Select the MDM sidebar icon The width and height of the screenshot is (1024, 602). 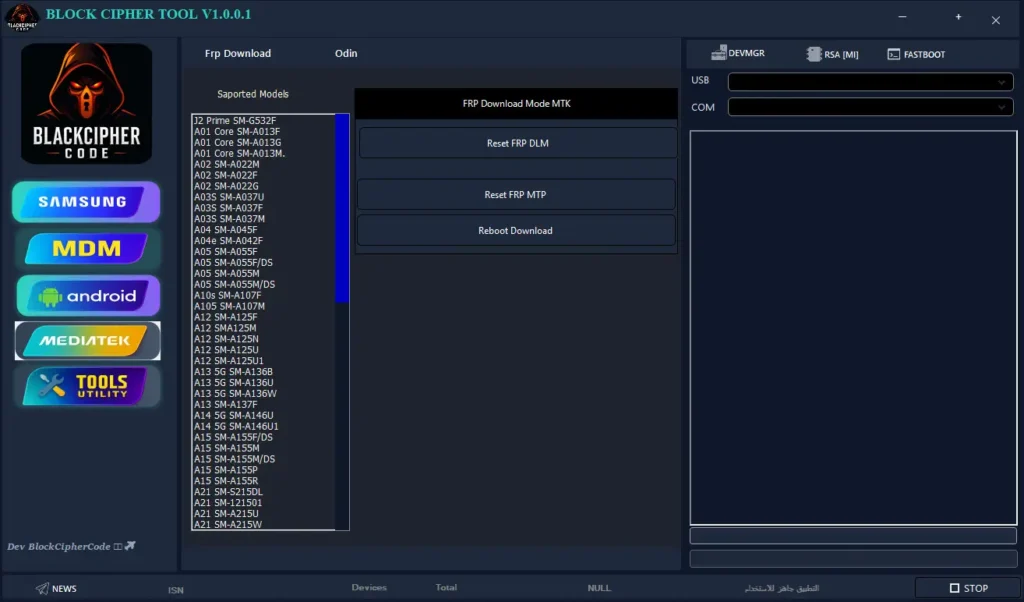(86, 249)
